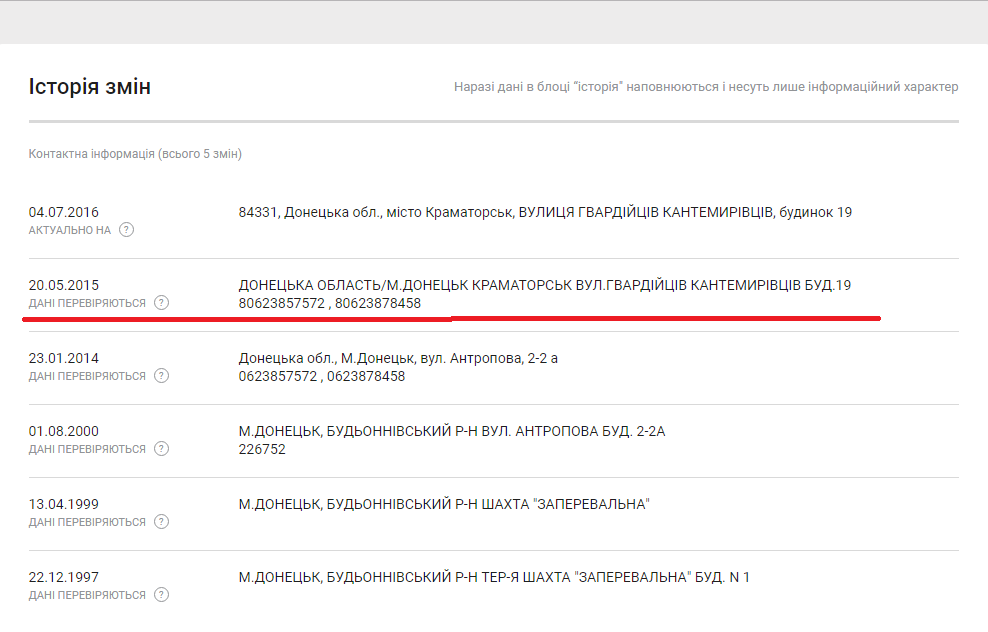The image size is (988, 632).
Task: Click the "АКТУАЛЬНО НА" status label
Action: click(70, 230)
